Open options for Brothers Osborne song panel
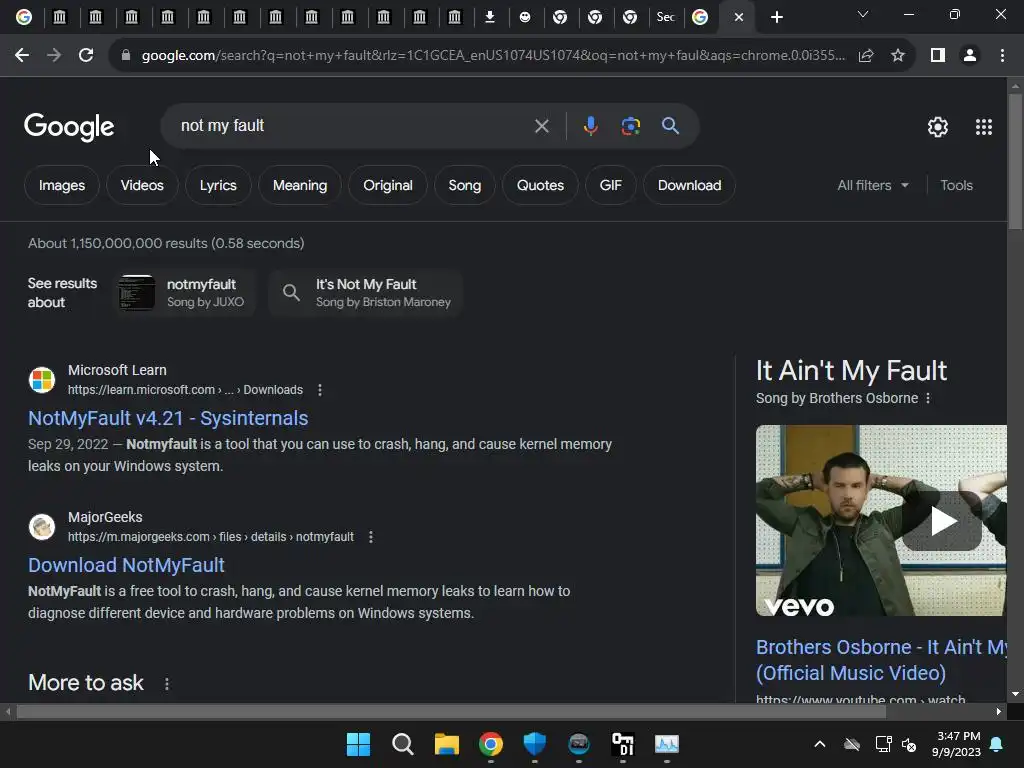 pos(927,398)
